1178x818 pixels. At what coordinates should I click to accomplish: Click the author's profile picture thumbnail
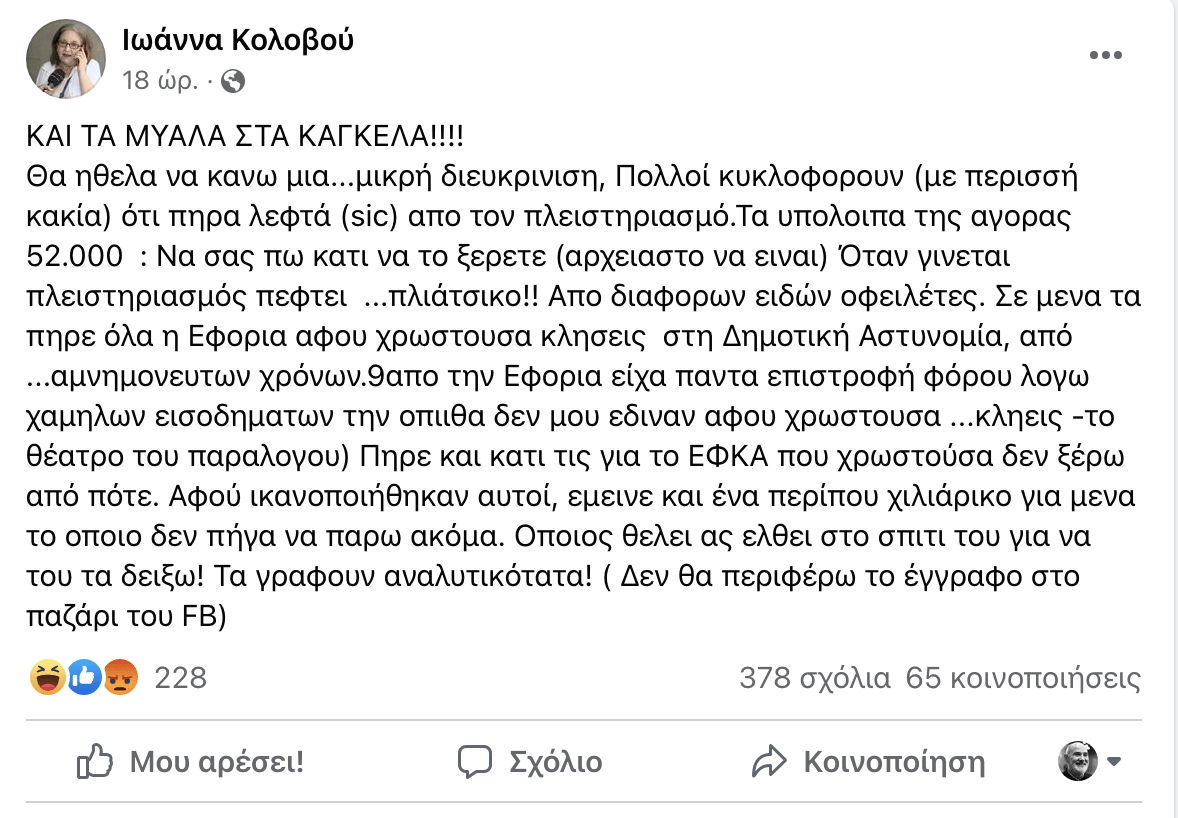(x=66, y=59)
